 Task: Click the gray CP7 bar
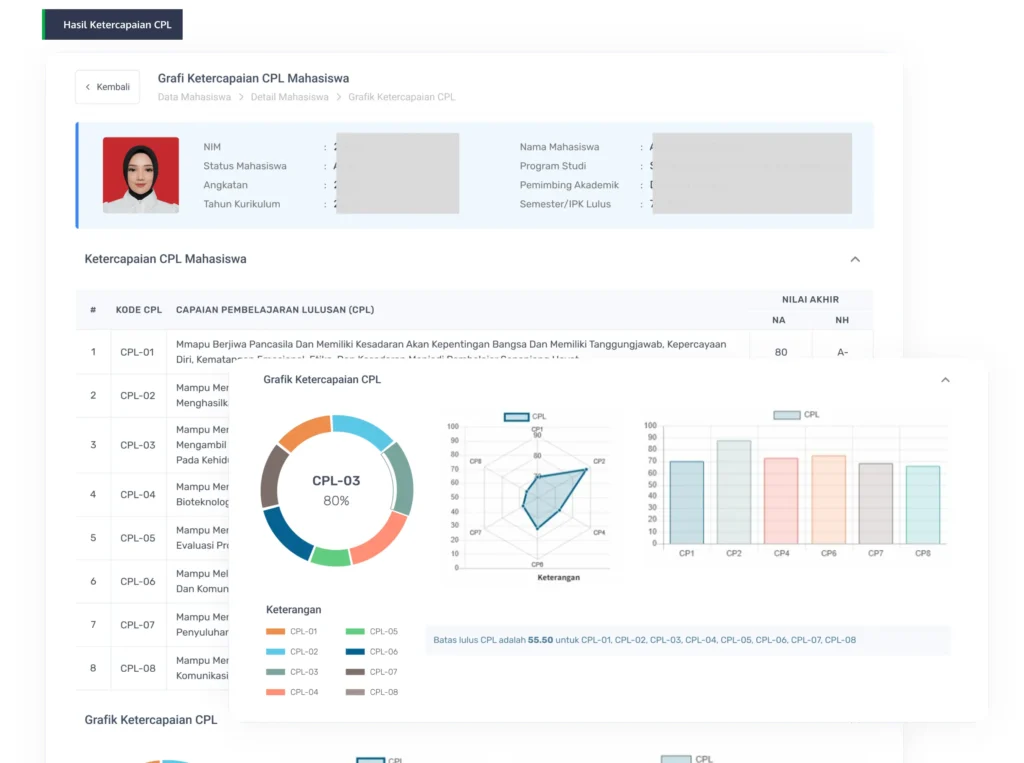tap(876, 504)
